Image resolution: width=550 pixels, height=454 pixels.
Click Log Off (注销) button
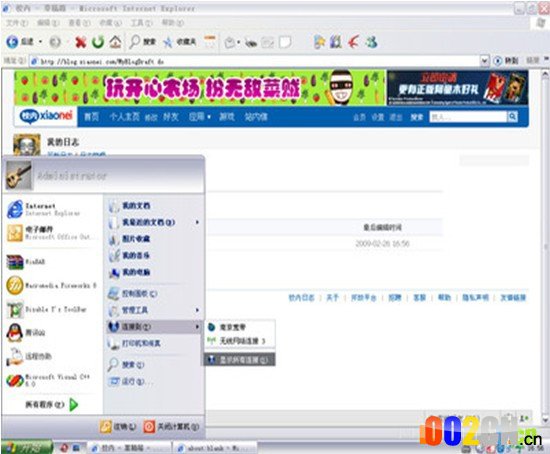pyautogui.click(x=118, y=427)
